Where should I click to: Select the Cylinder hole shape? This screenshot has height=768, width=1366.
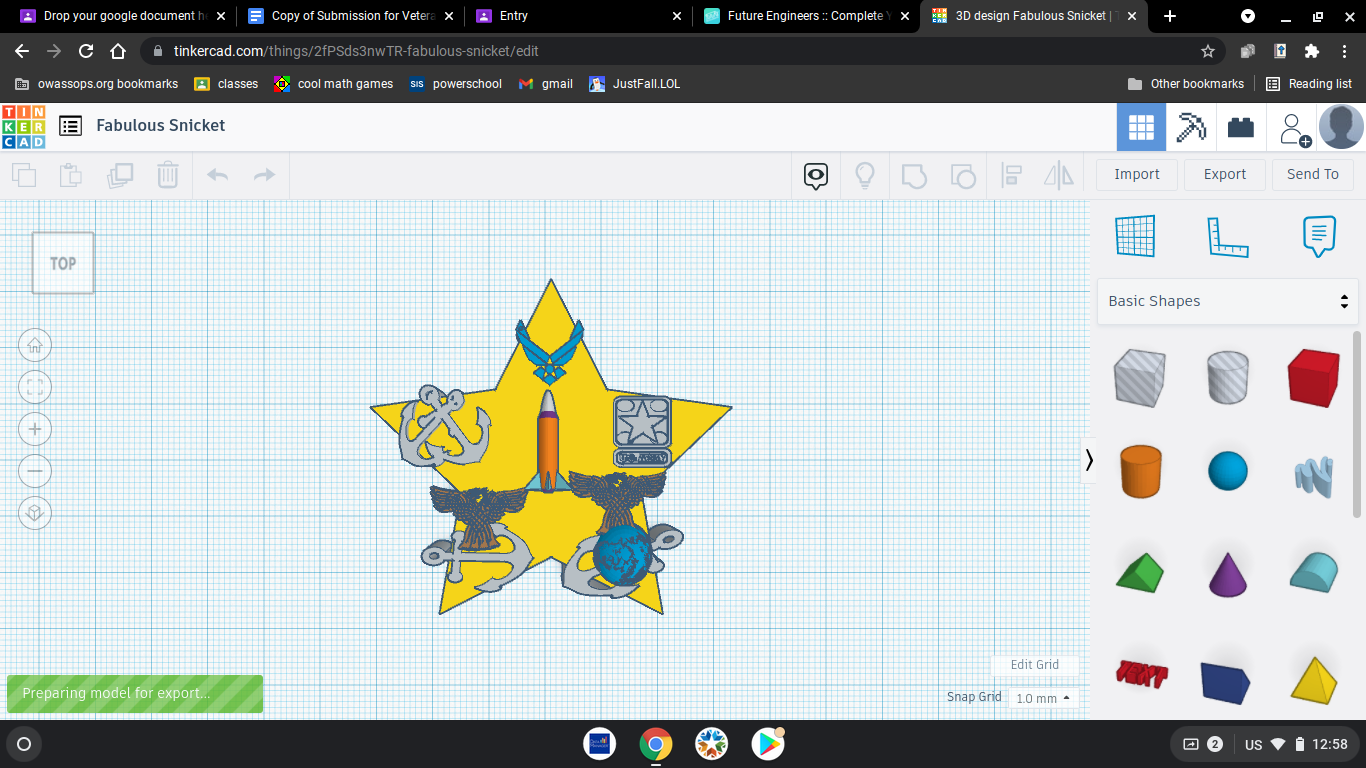point(1227,377)
